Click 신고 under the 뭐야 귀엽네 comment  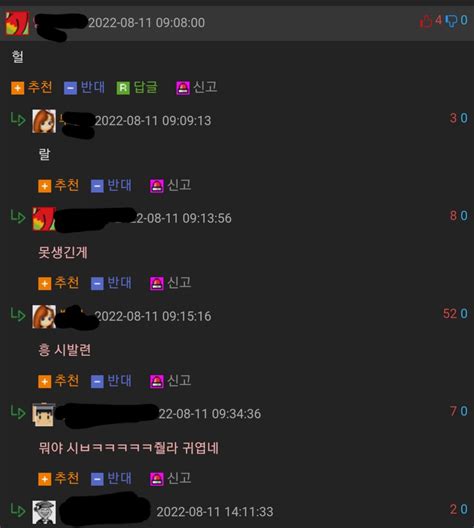pyautogui.click(x=179, y=478)
